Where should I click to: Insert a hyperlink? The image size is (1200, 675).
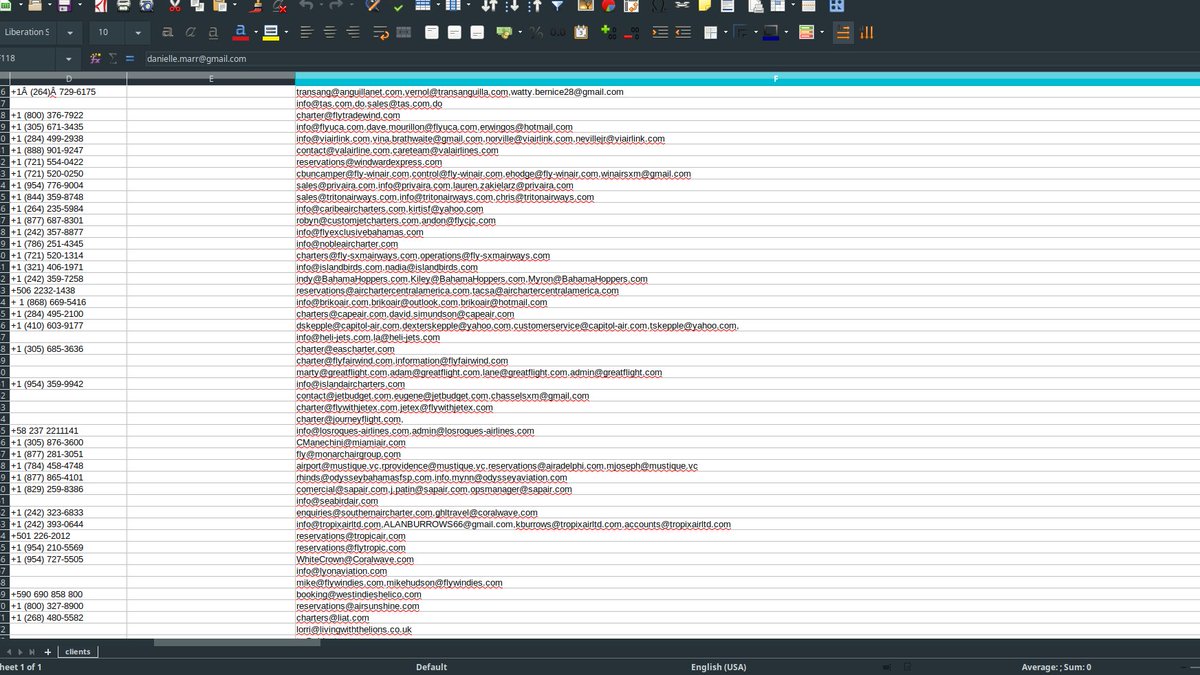pos(682,6)
